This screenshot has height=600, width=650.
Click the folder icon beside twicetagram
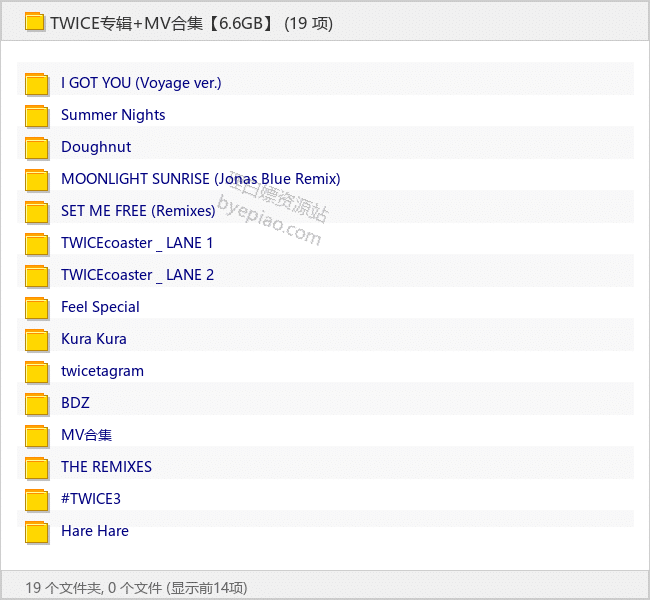[x=36, y=372]
